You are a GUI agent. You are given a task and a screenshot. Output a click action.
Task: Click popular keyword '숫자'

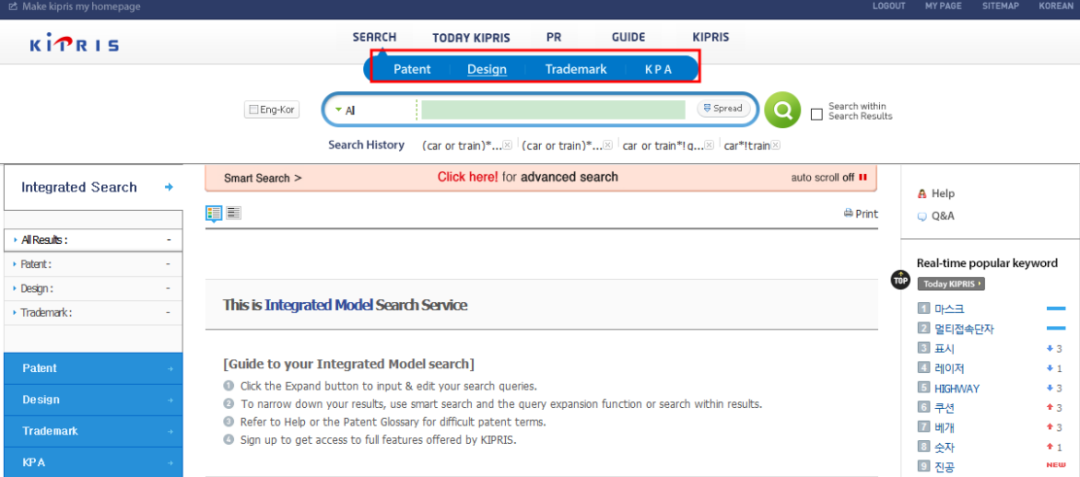[944, 447]
